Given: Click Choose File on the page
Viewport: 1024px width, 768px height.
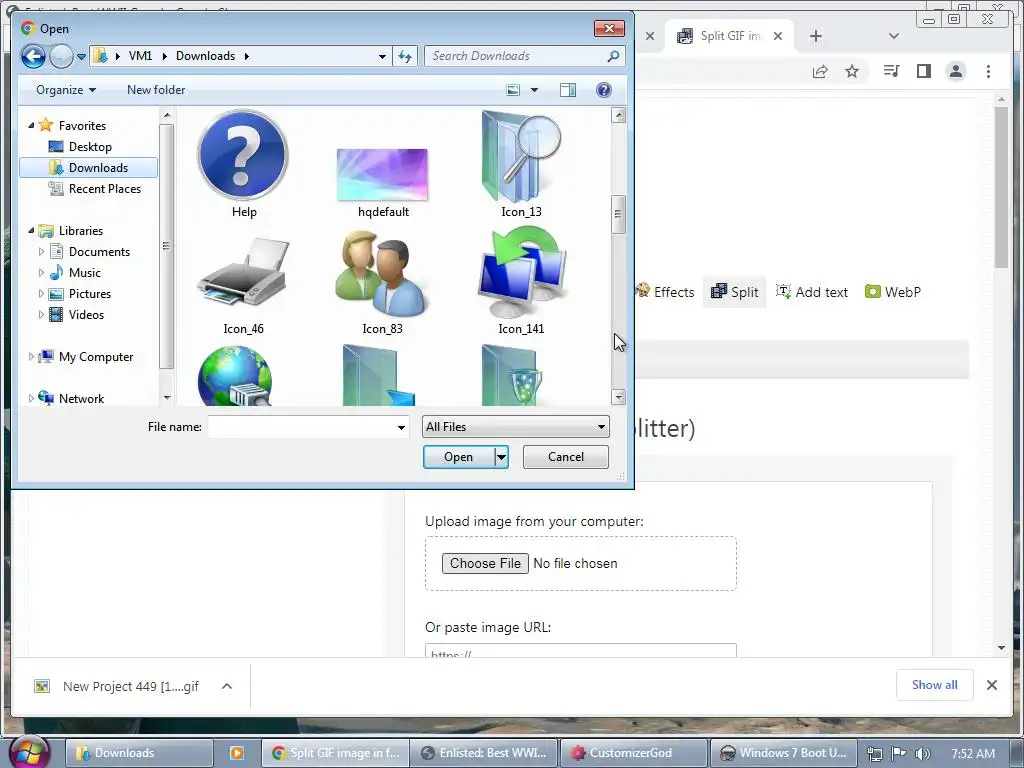Looking at the screenshot, I should tap(485, 563).
